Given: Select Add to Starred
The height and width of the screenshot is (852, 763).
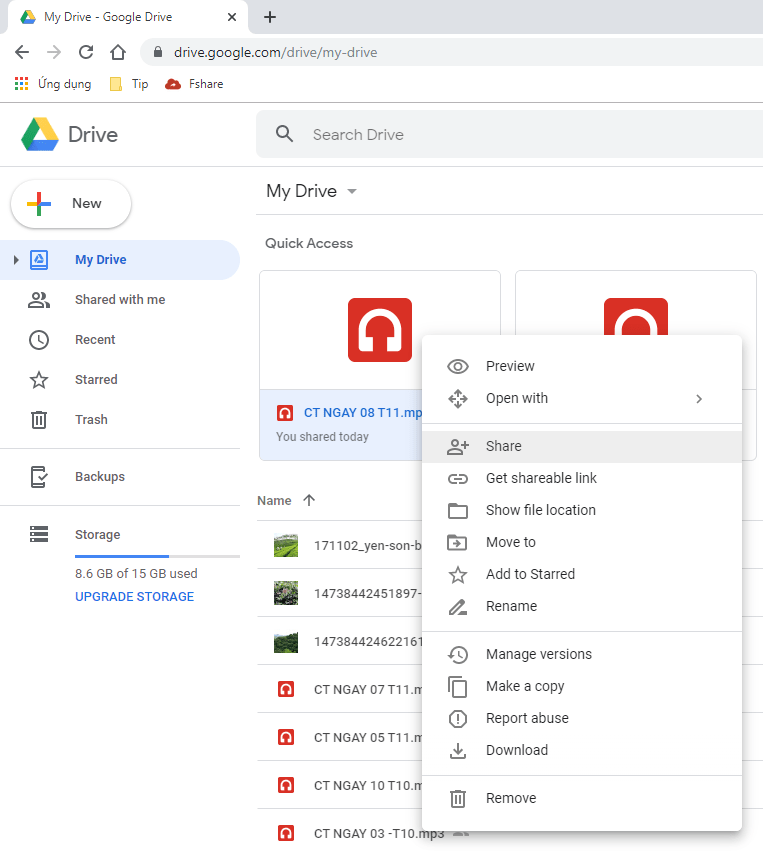Looking at the screenshot, I should pyautogui.click(x=582, y=574).
